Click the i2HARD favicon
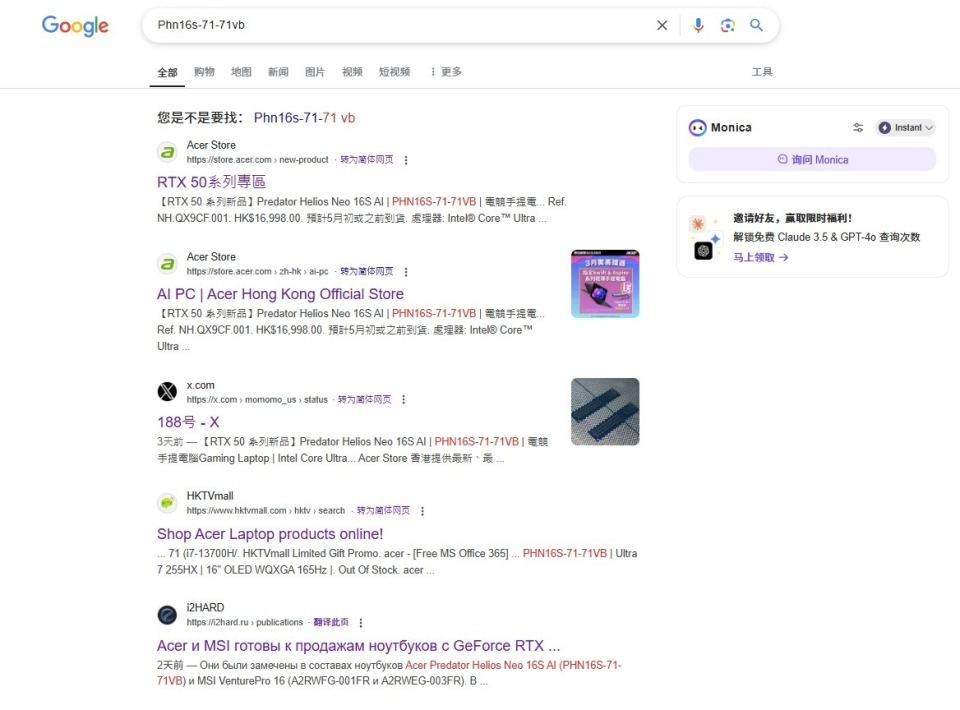 click(167, 615)
